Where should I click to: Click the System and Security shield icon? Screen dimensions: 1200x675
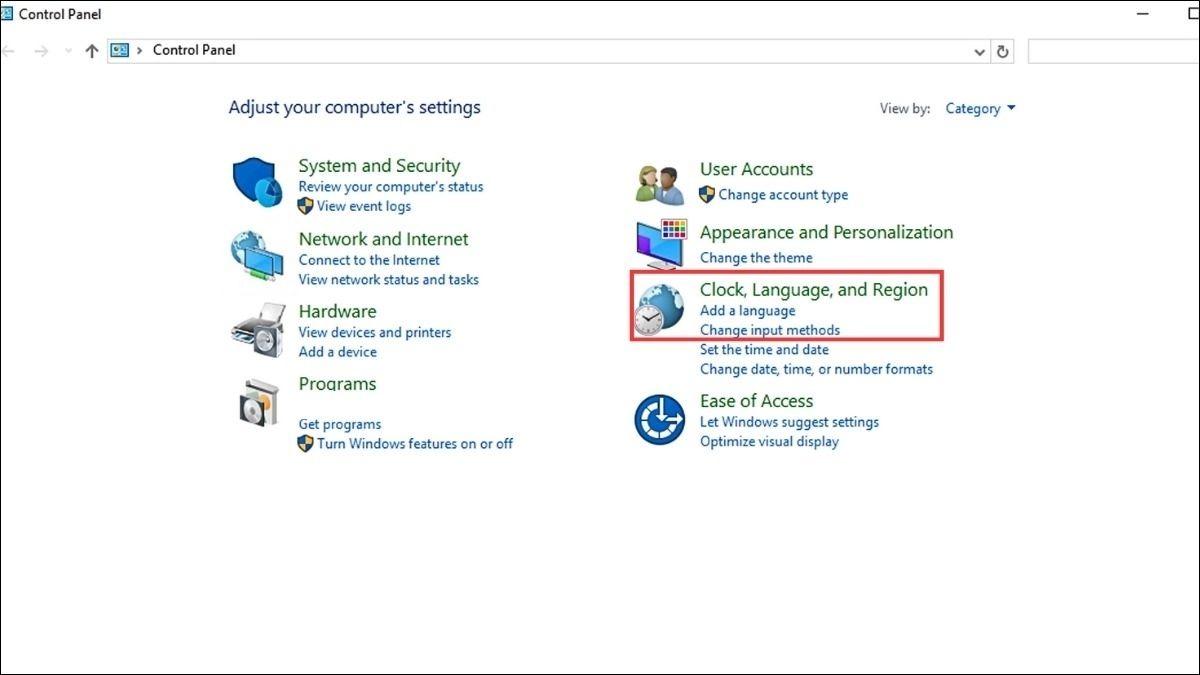(258, 183)
